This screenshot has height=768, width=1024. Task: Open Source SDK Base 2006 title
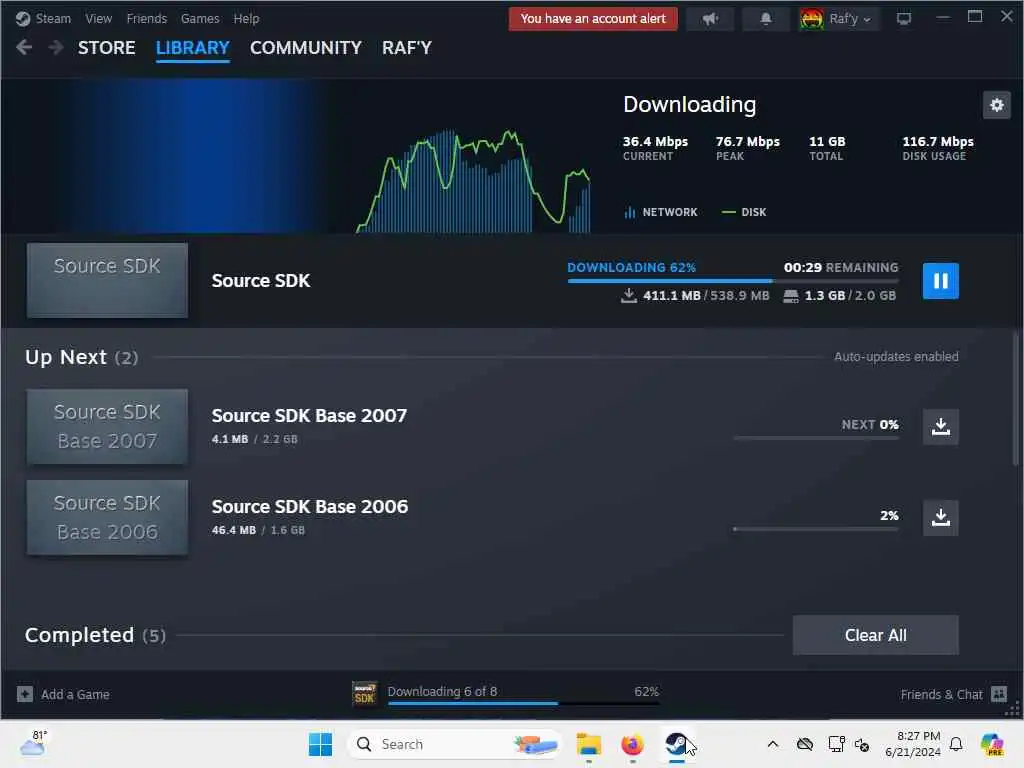coord(310,506)
